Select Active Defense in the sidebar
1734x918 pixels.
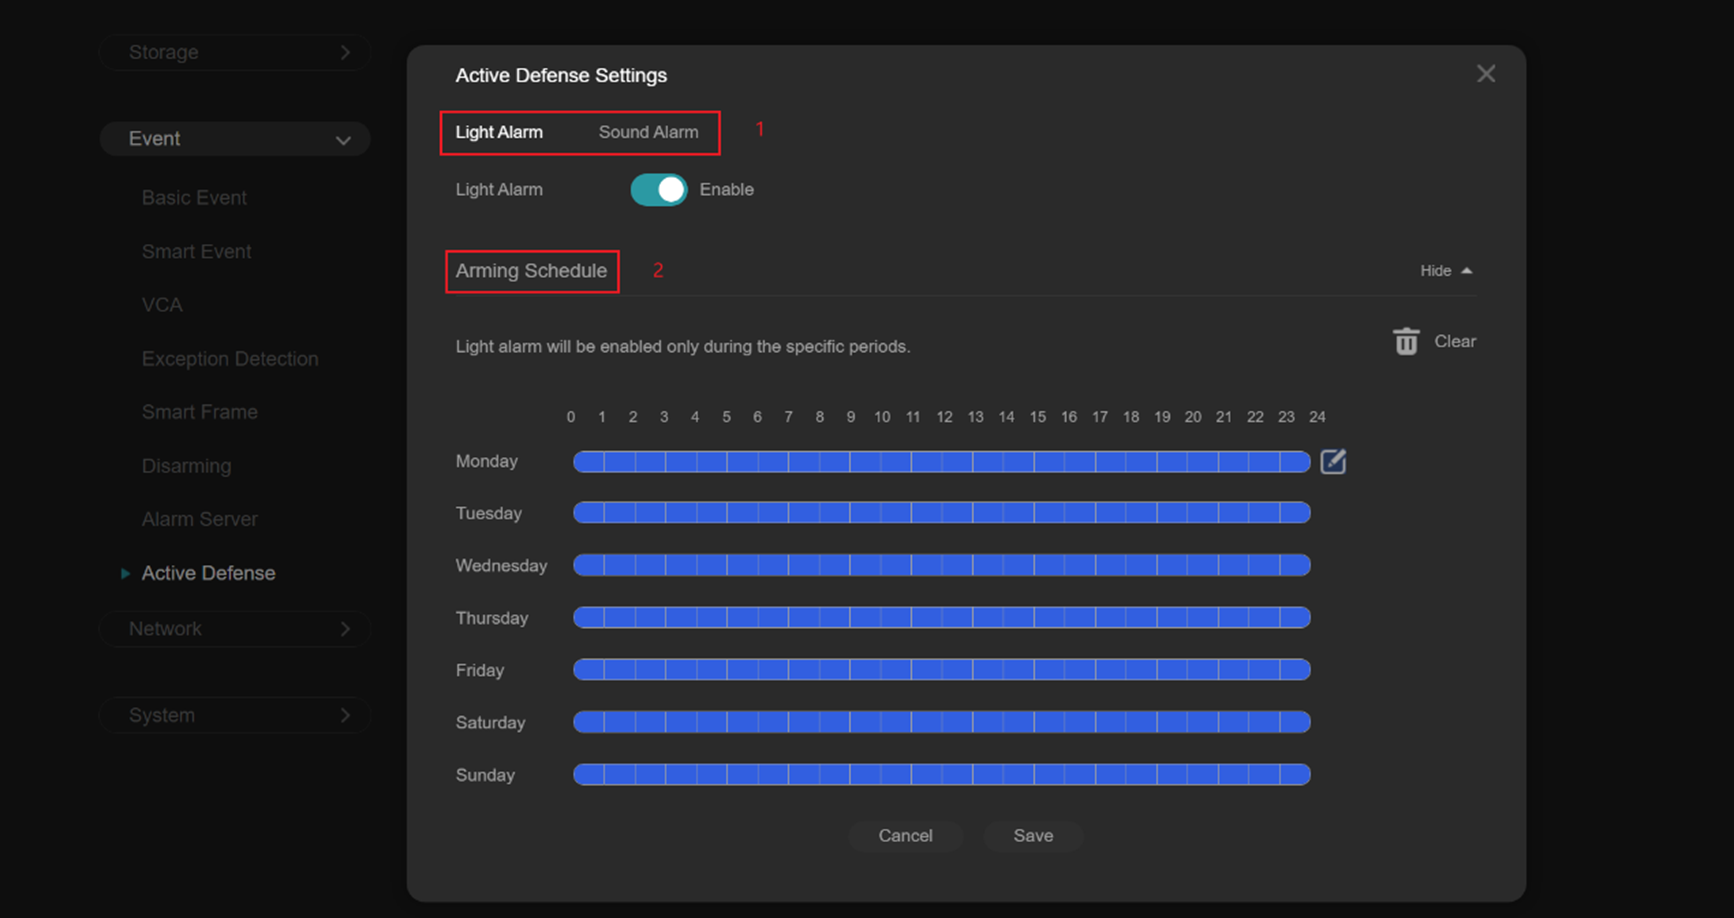(208, 572)
